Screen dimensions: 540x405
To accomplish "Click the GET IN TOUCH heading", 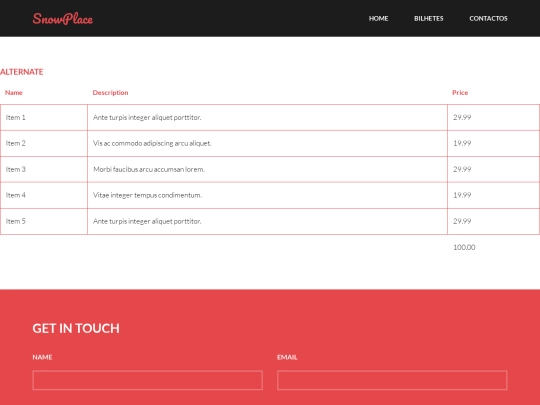I will (76, 329).
